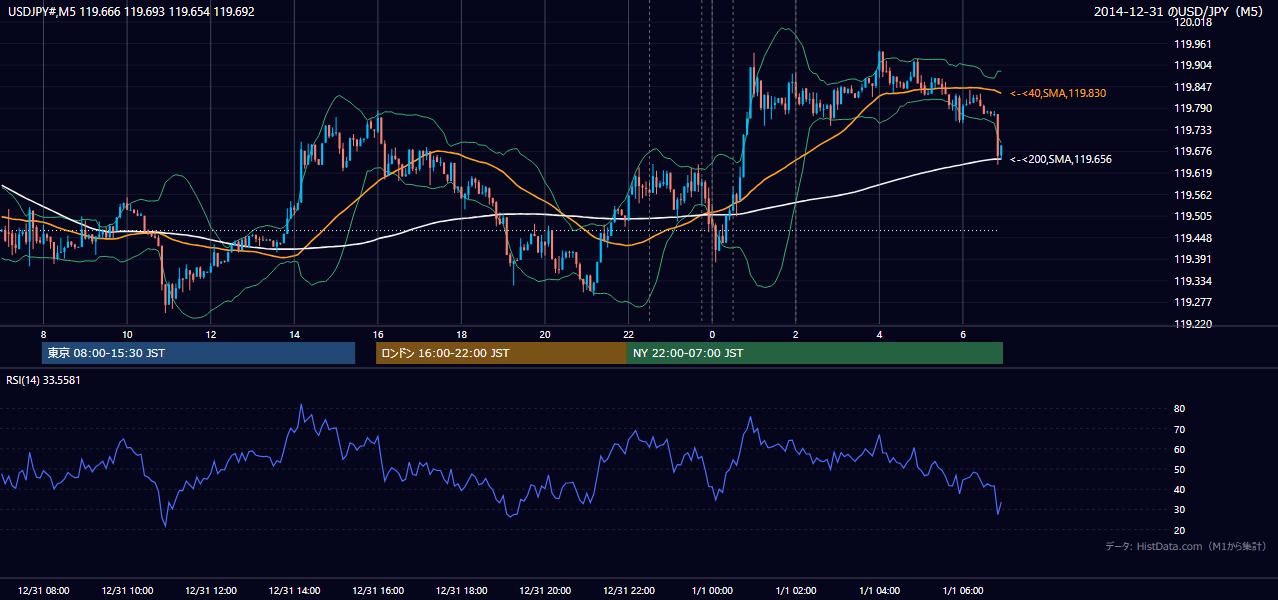
Task: Click price axis value 119.676
Action: point(1192,151)
